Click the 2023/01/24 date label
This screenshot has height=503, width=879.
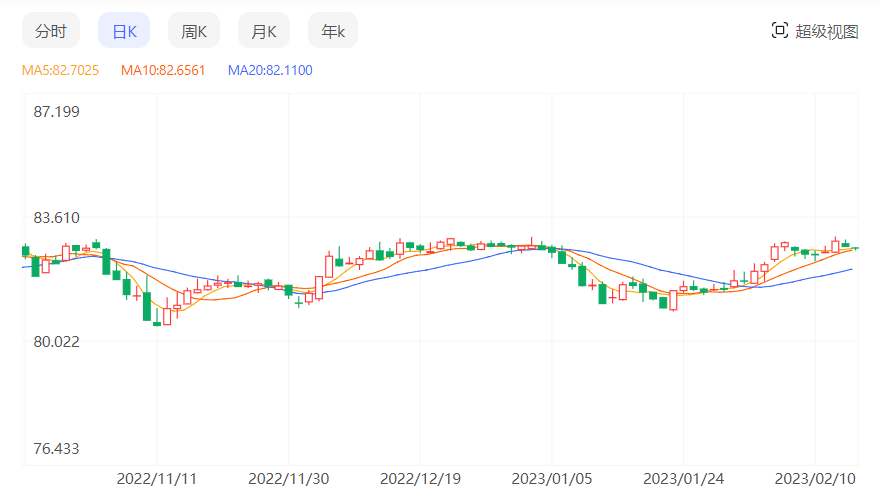(684, 479)
